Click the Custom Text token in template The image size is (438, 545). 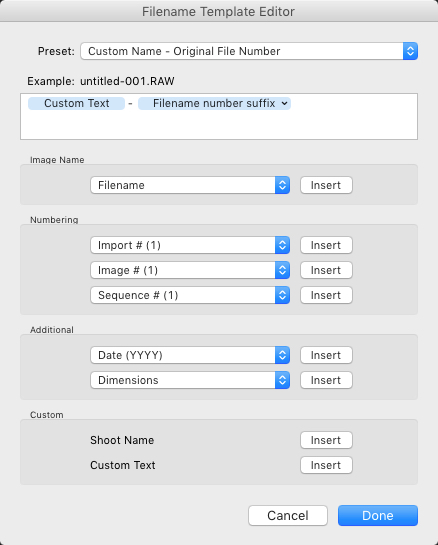[x=76, y=103]
